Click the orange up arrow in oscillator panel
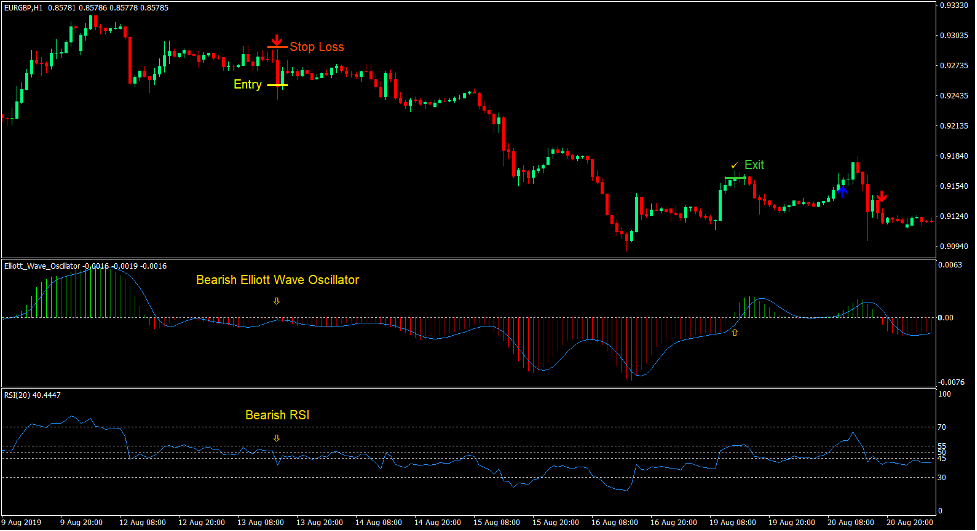Screen dimensions: 977x531 [735, 336]
